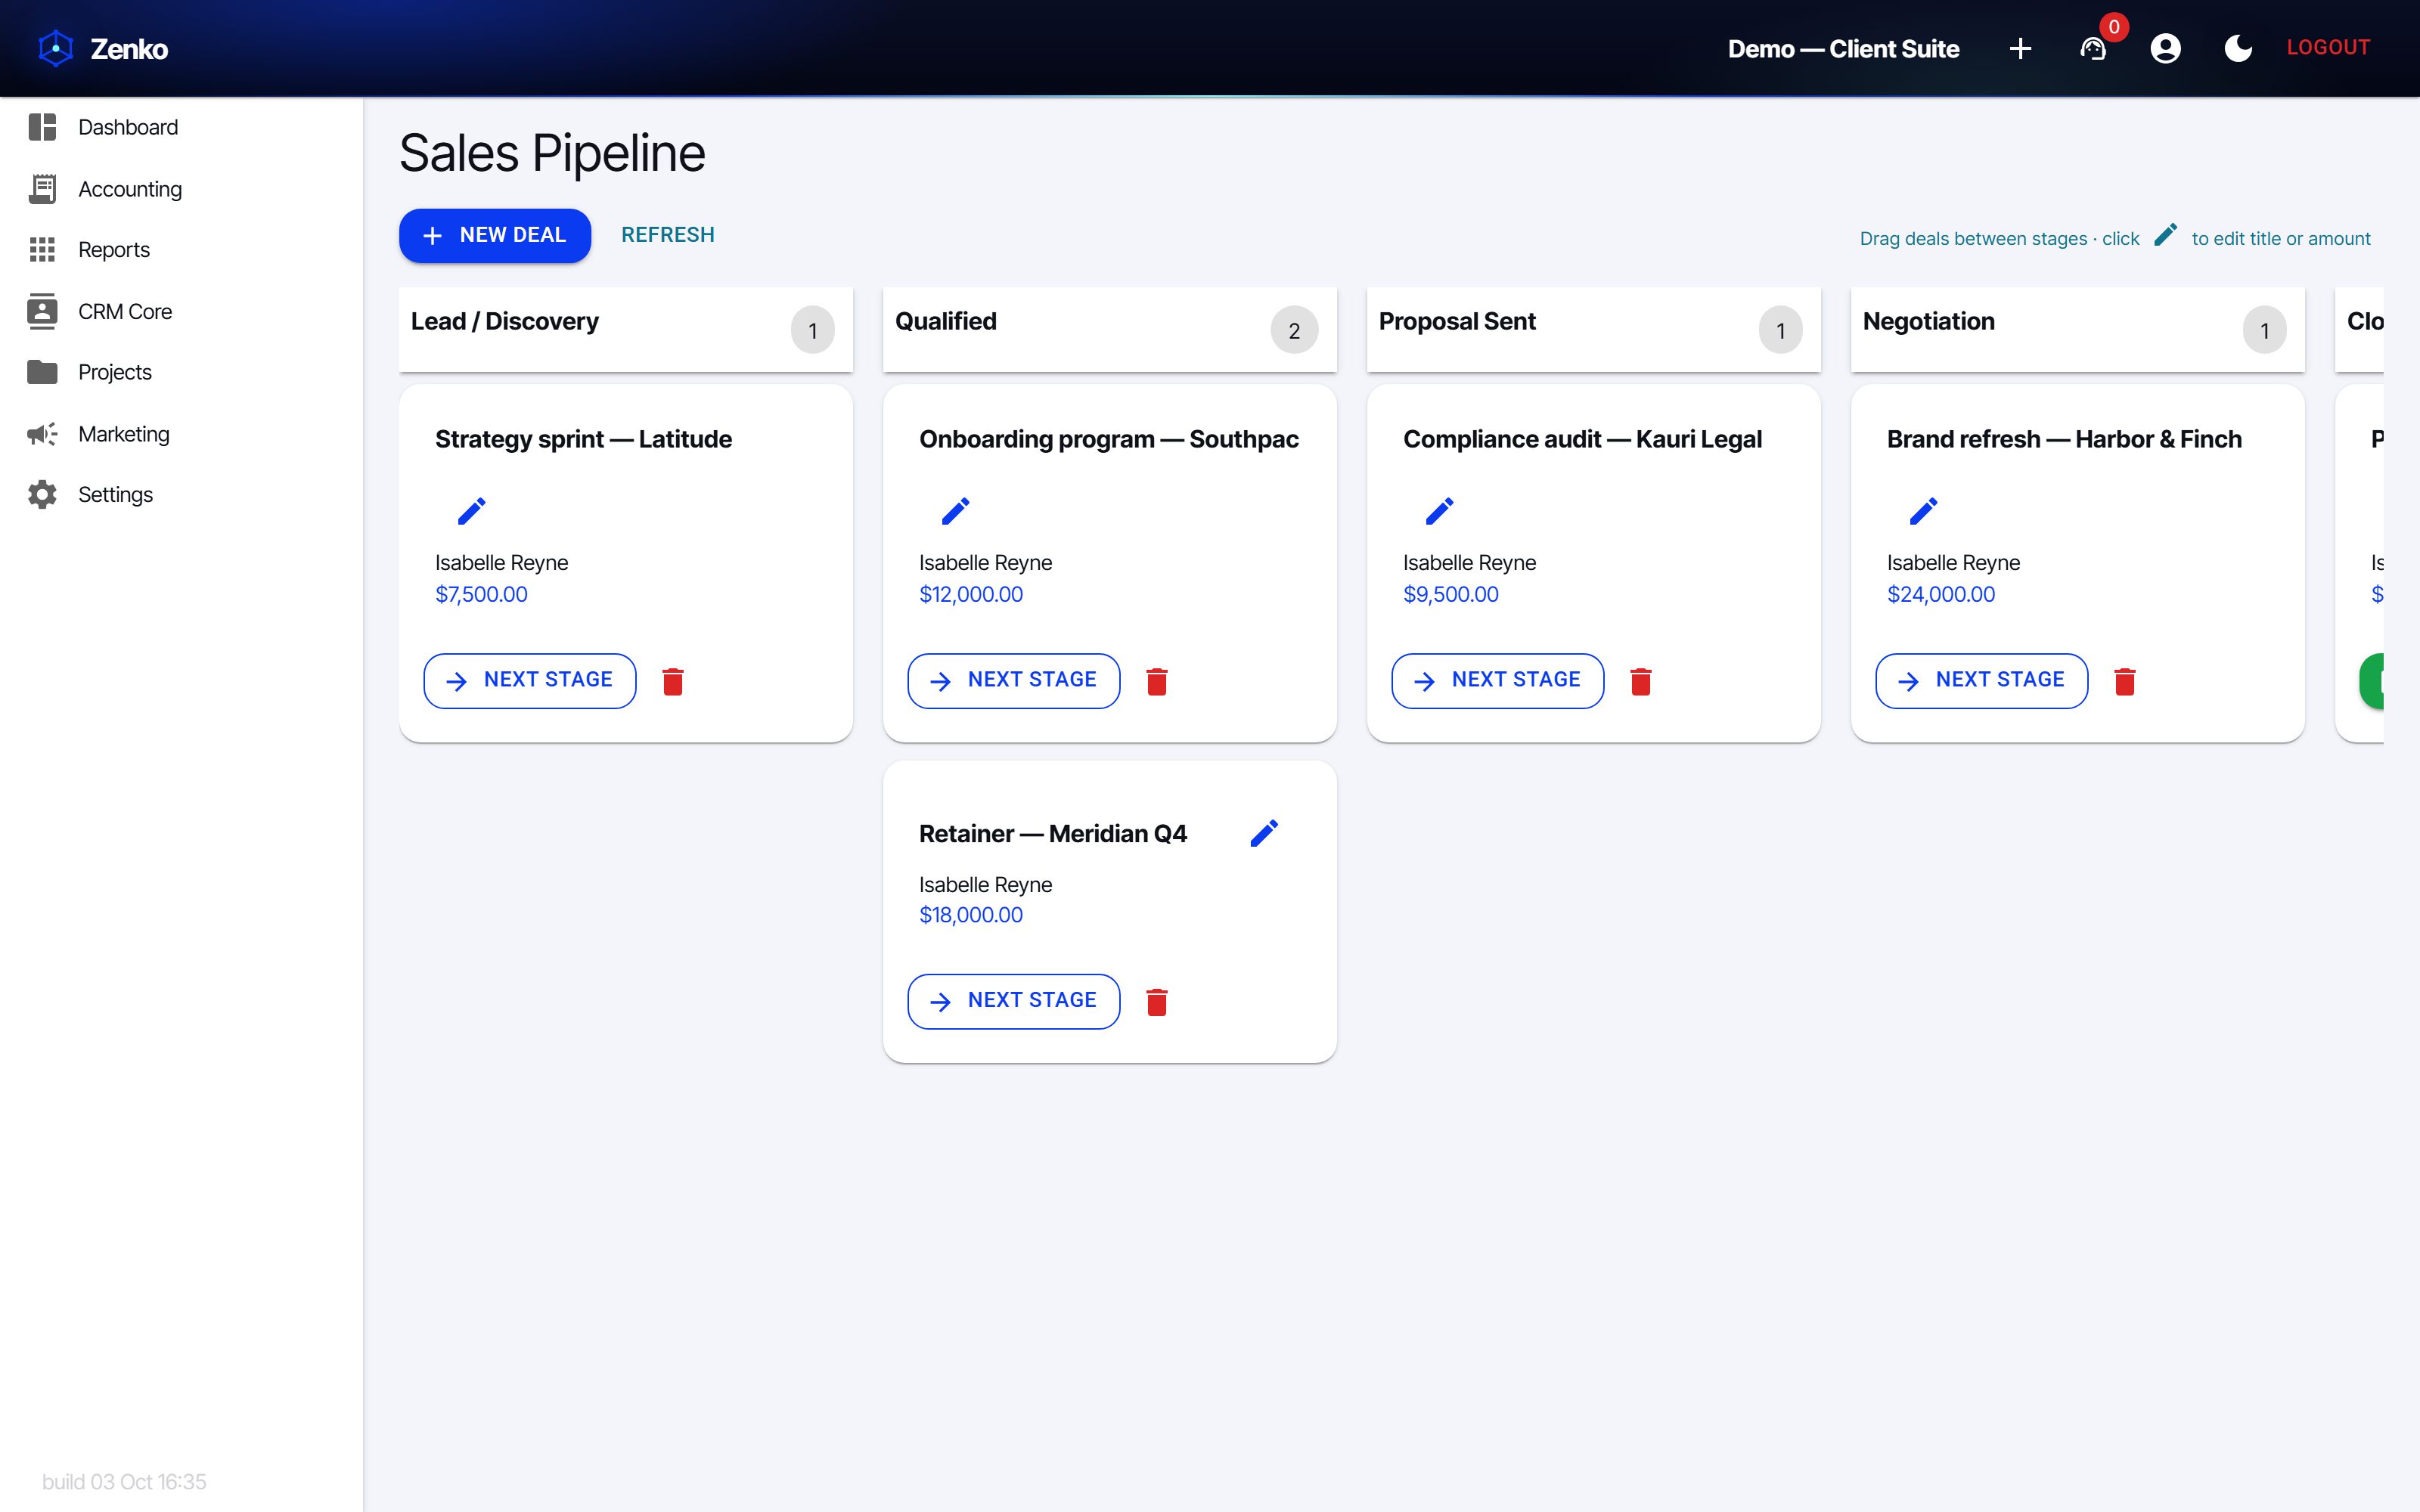The height and width of the screenshot is (1512, 2420).
Task: Click the $7,500.00 deal amount
Action: click(x=481, y=594)
